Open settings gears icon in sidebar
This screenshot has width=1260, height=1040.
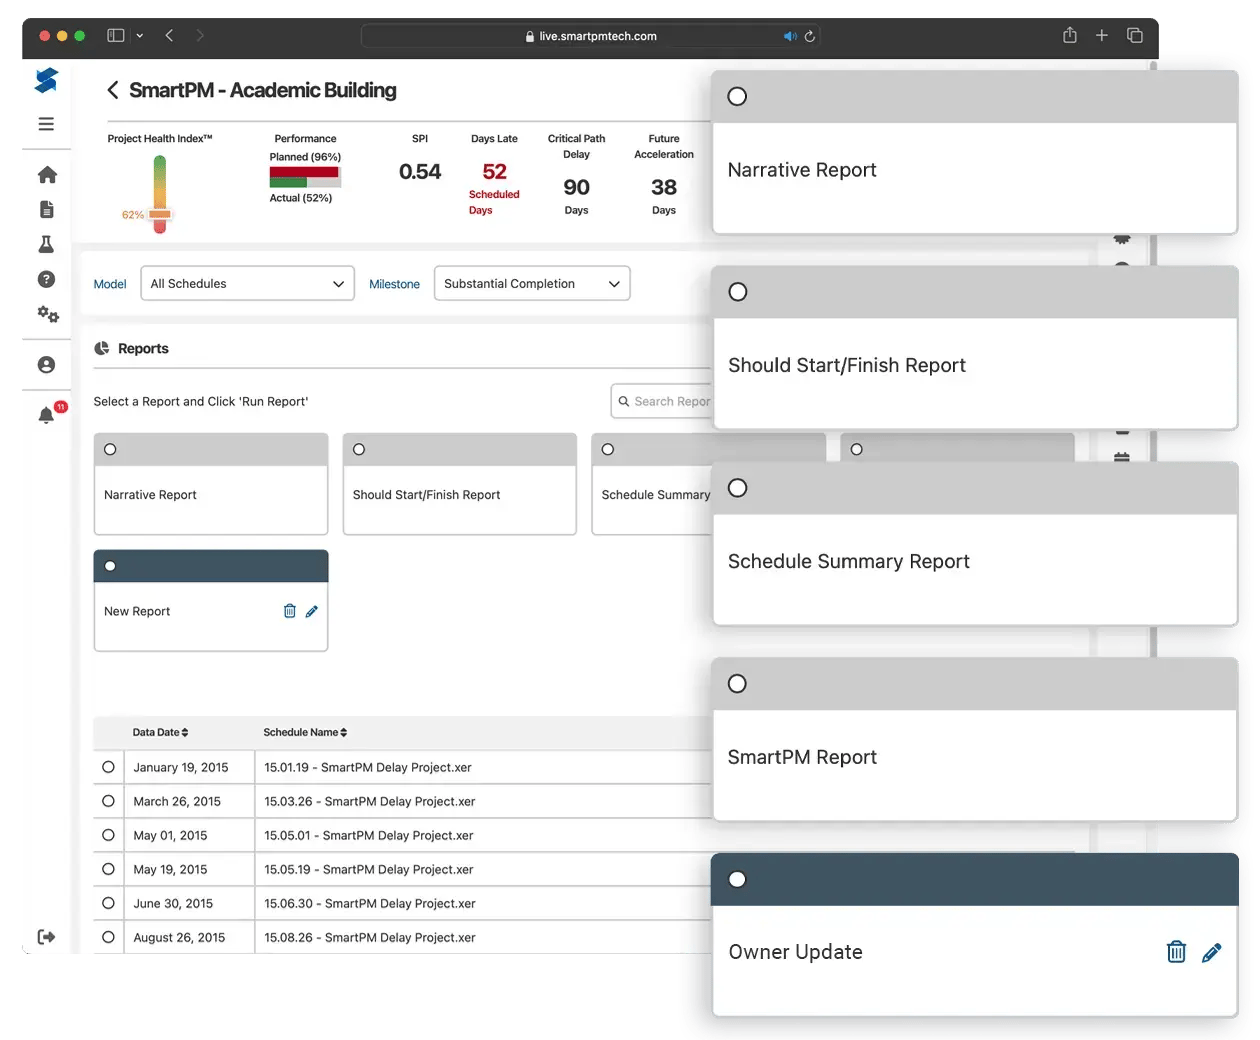coord(48,314)
